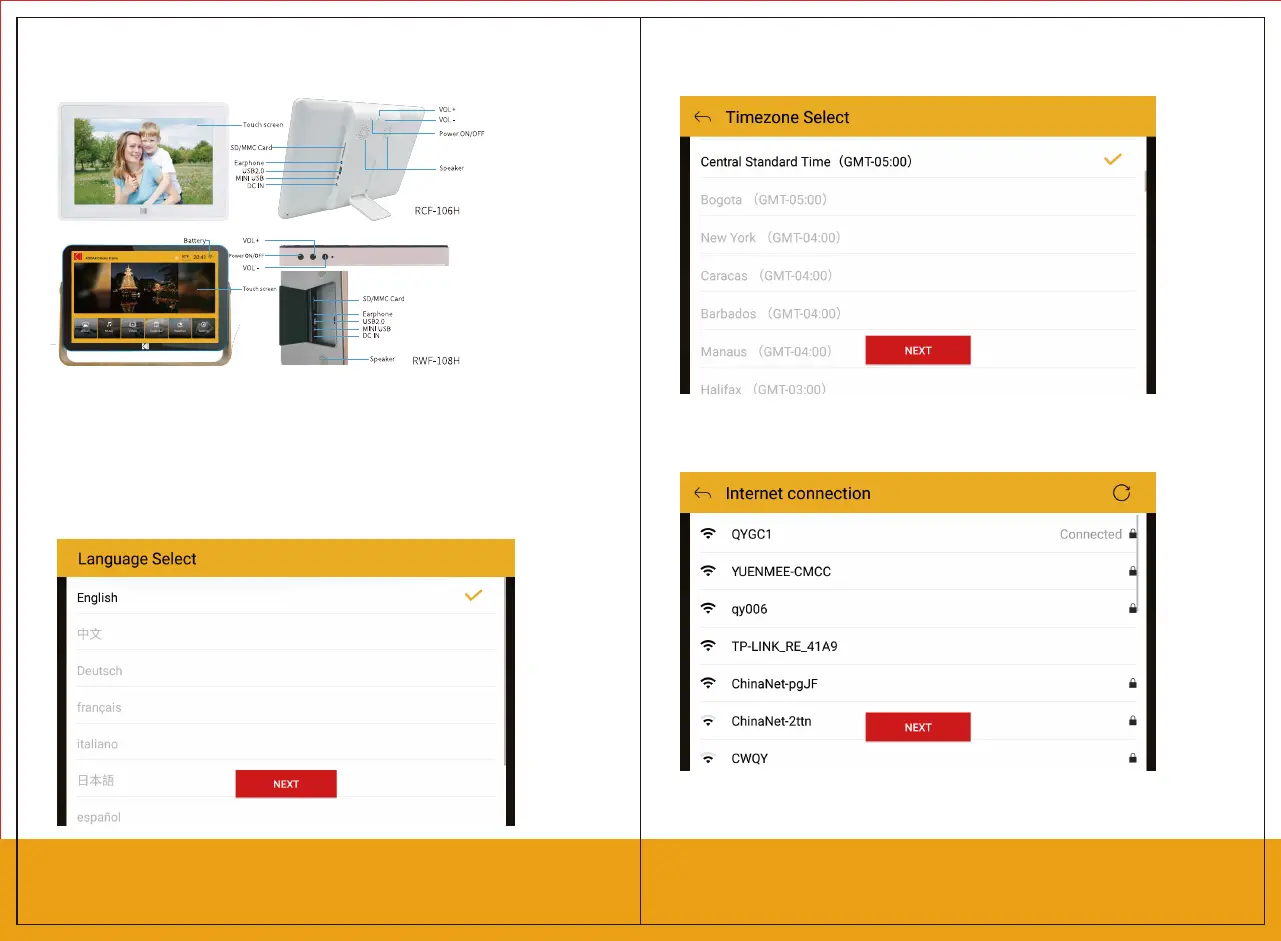Click the Kodak logo on the device screen
The width and height of the screenshot is (1281, 941).
click(78, 257)
